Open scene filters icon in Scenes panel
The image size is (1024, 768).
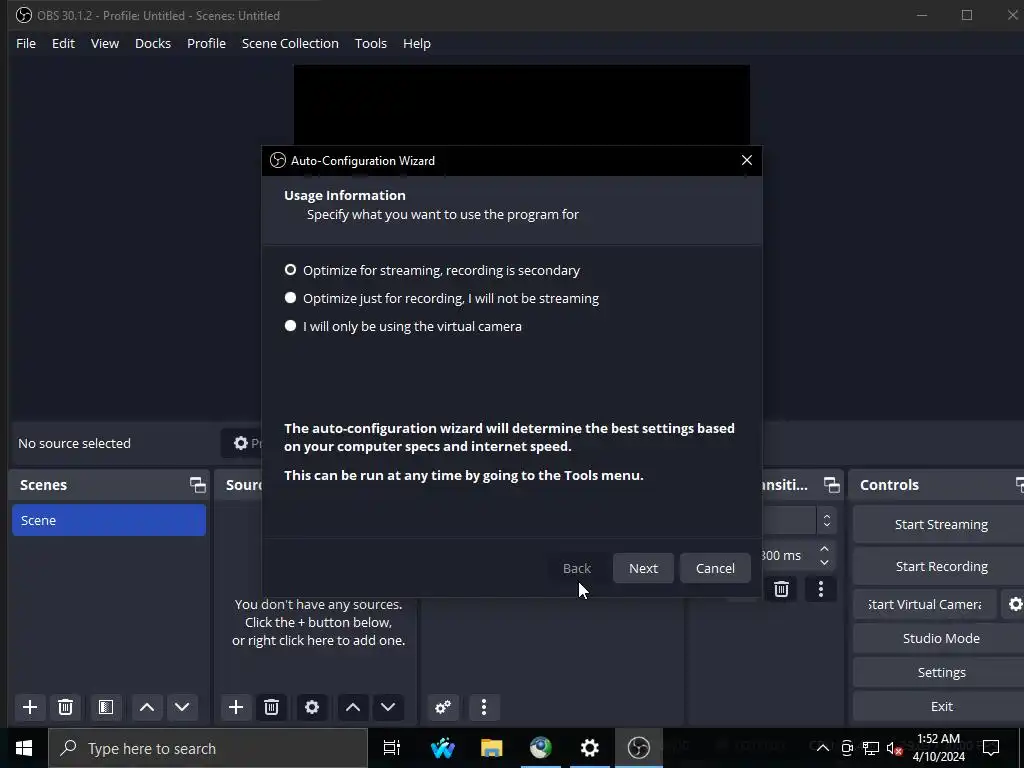pyautogui.click(x=106, y=707)
